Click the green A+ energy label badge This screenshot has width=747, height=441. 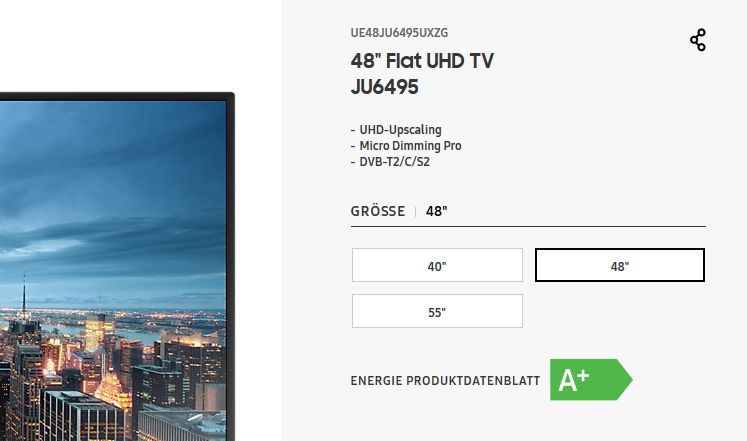pos(591,380)
